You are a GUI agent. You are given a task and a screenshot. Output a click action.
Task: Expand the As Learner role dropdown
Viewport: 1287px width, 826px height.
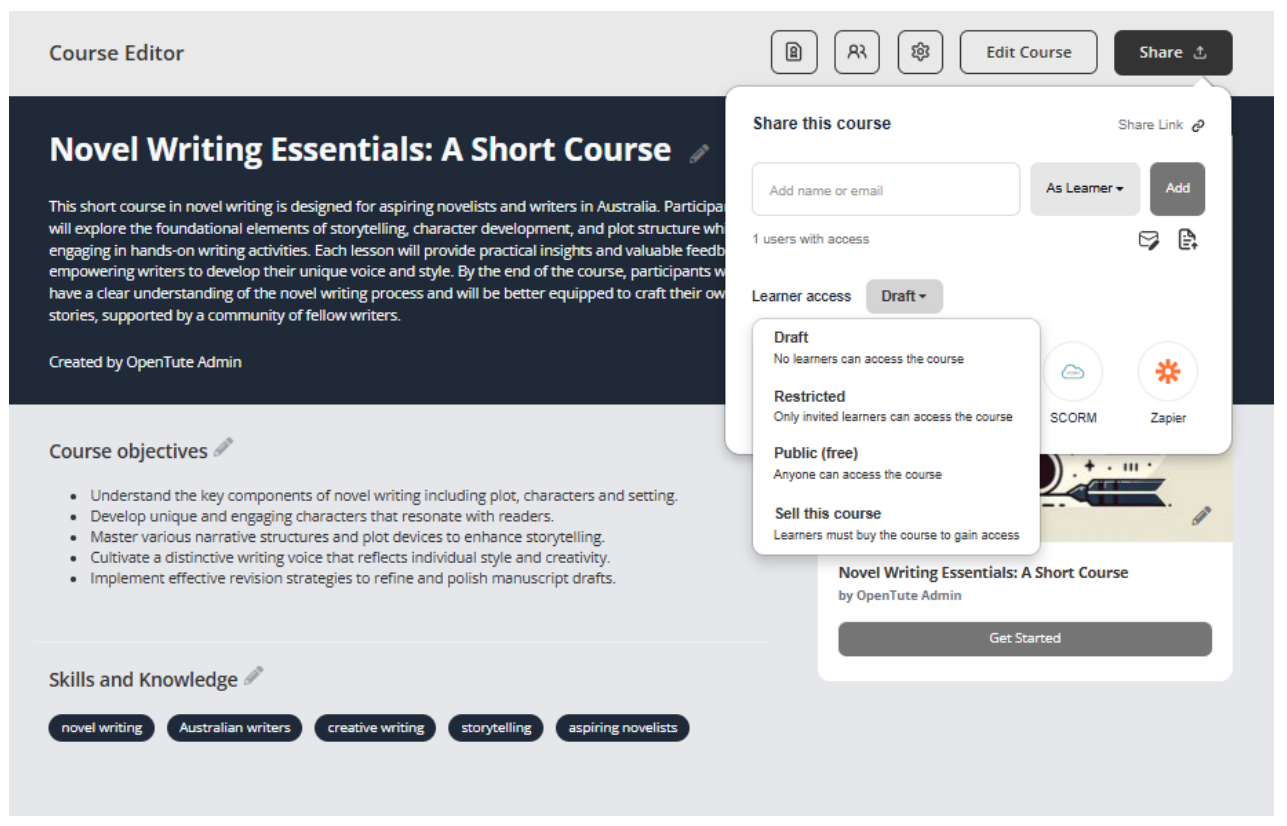tap(1084, 189)
